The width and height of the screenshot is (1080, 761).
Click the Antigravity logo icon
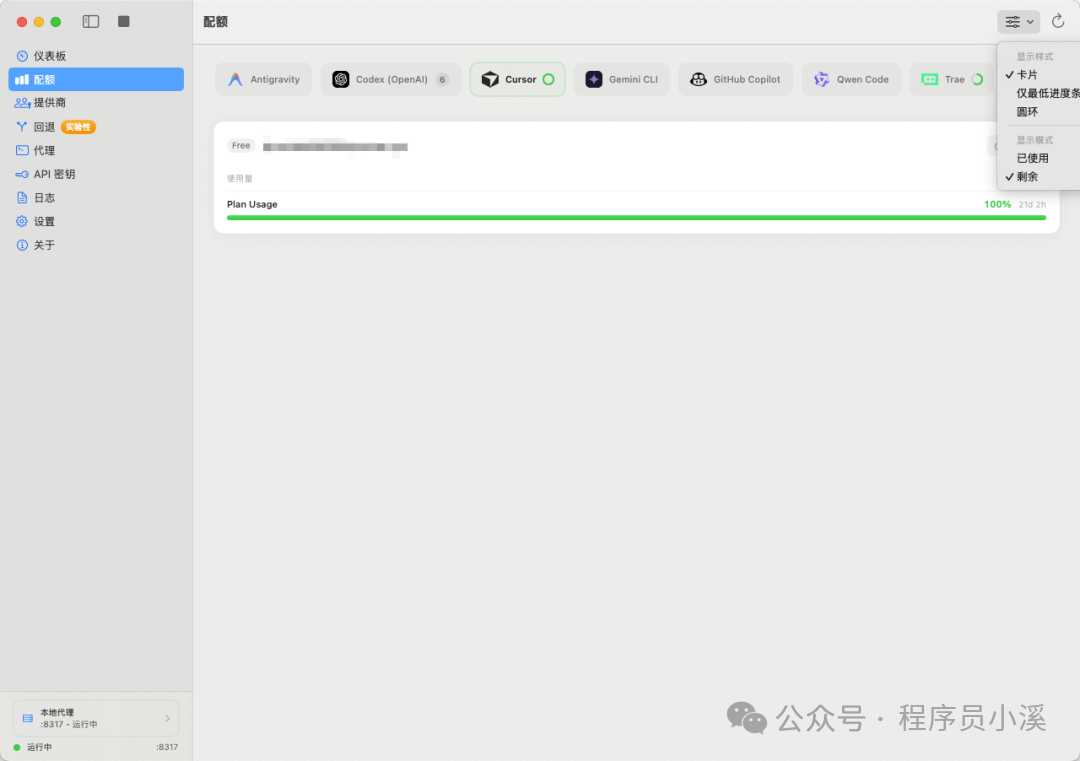click(236, 79)
